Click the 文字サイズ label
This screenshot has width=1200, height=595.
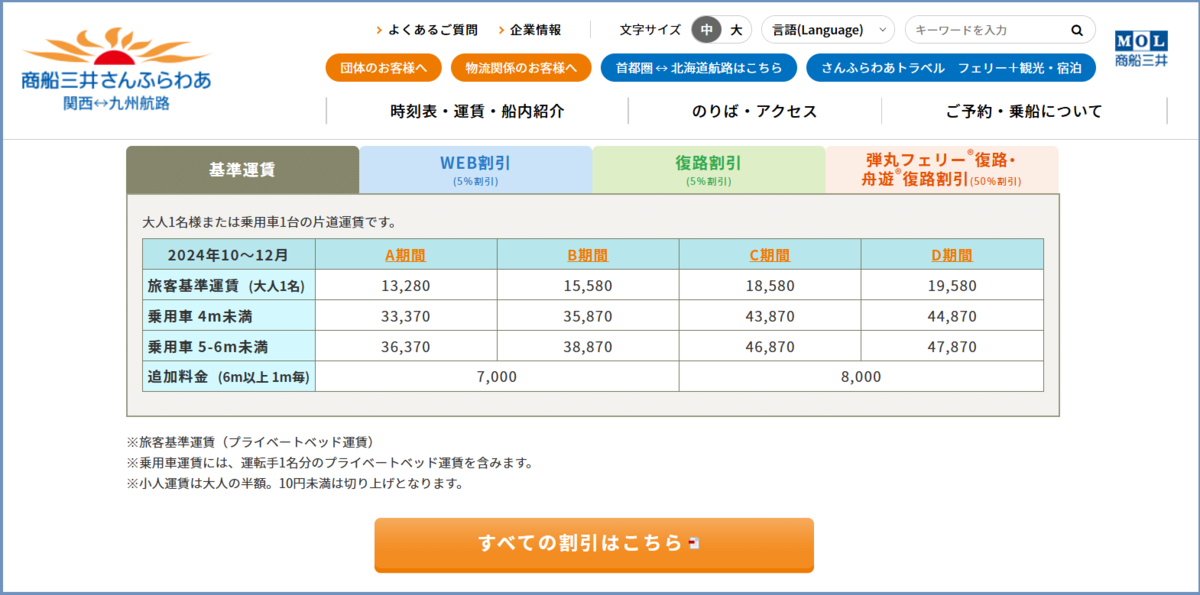tap(650, 30)
